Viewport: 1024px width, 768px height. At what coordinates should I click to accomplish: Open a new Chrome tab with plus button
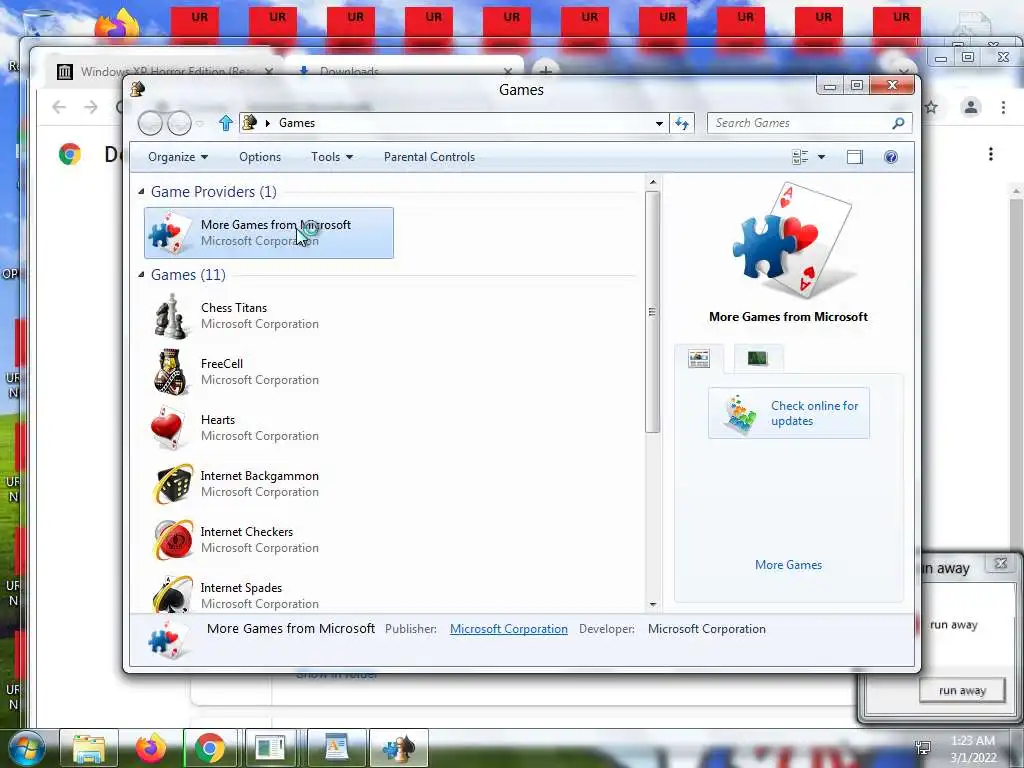(545, 69)
